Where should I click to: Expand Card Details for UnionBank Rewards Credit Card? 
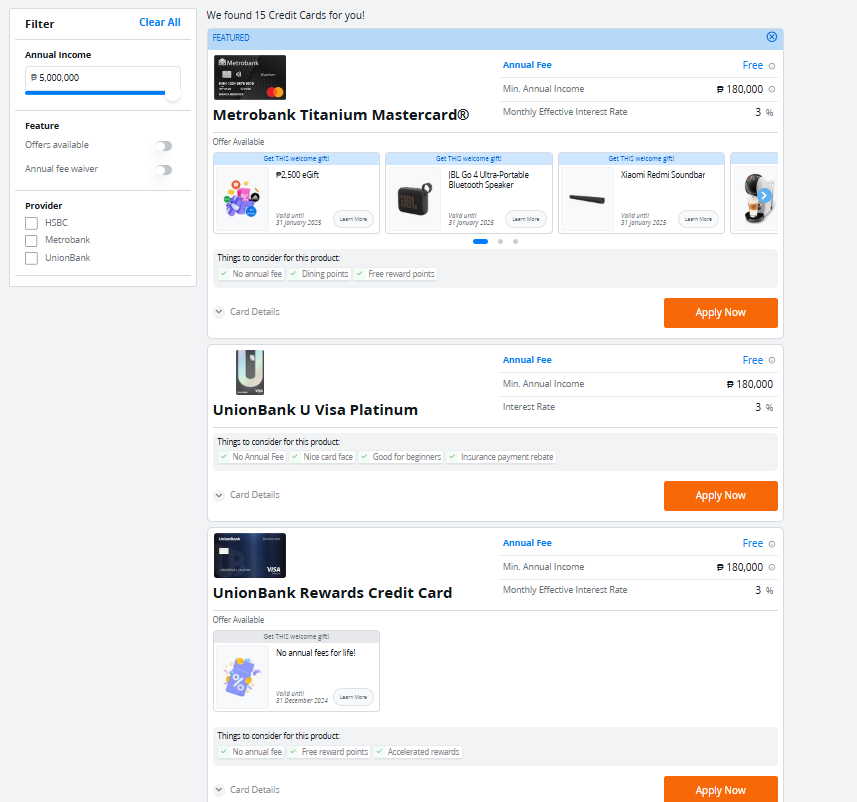click(247, 790)
